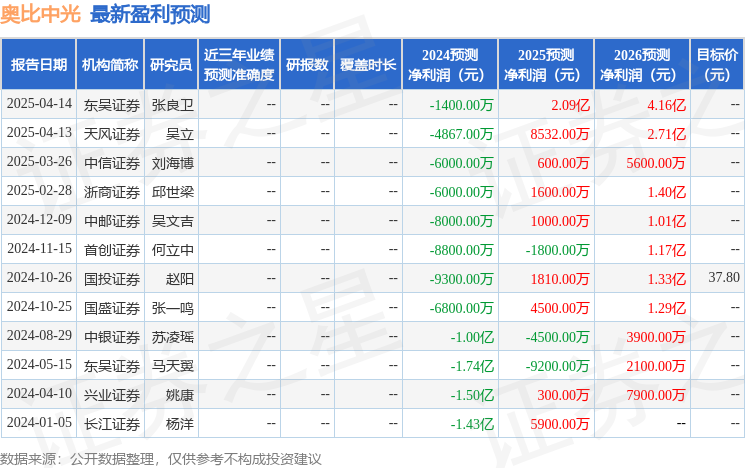Select the value 8532.00万
Image resolution: width=745 pixels, height=468 pixels.
coord(560,134)
